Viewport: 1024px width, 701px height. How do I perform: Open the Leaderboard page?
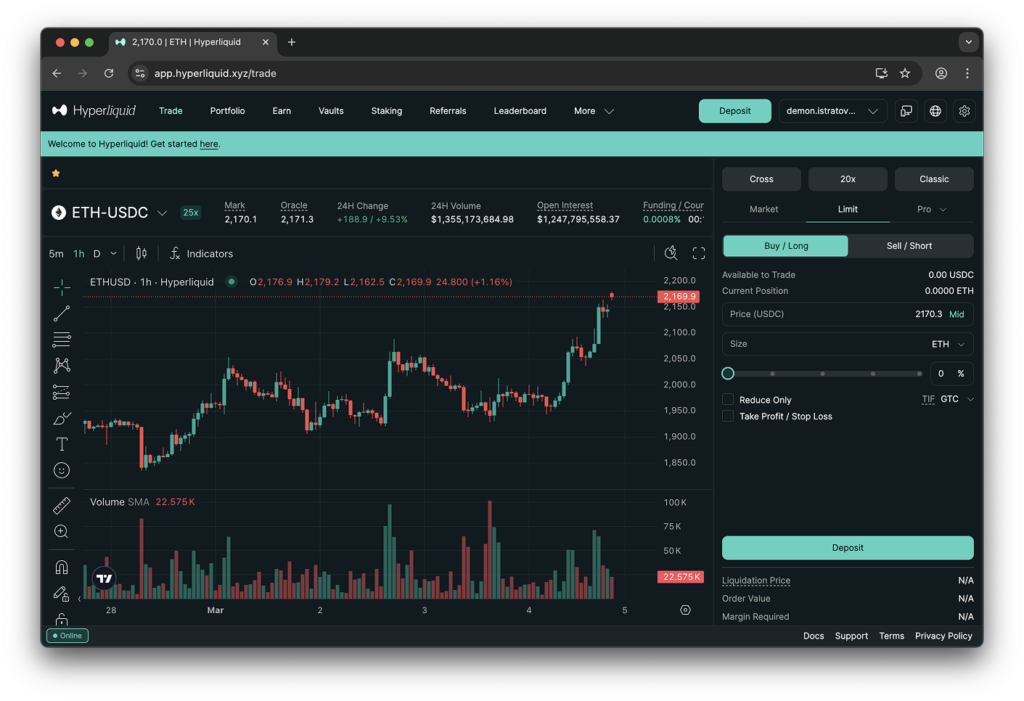[520, 111]
